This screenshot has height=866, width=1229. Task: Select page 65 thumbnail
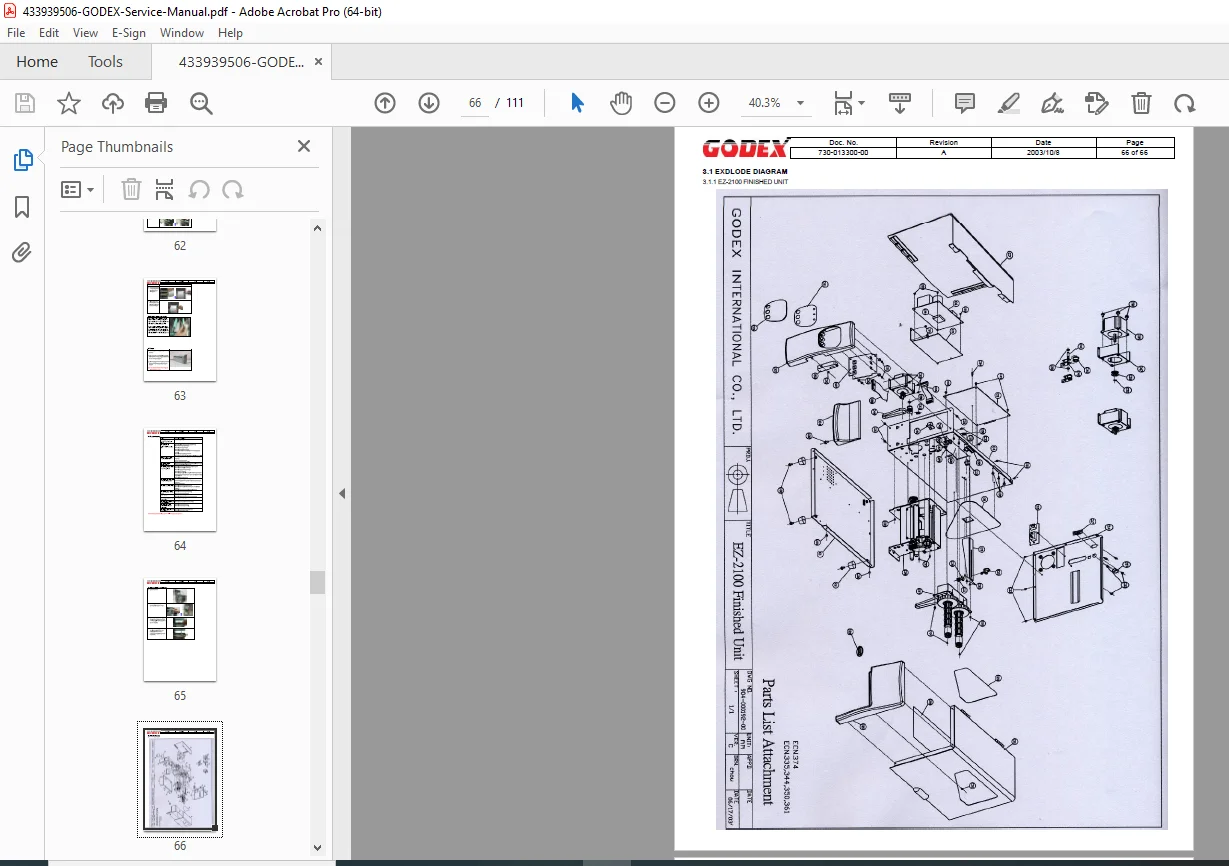pyautogui.click(x=180, y=630)
